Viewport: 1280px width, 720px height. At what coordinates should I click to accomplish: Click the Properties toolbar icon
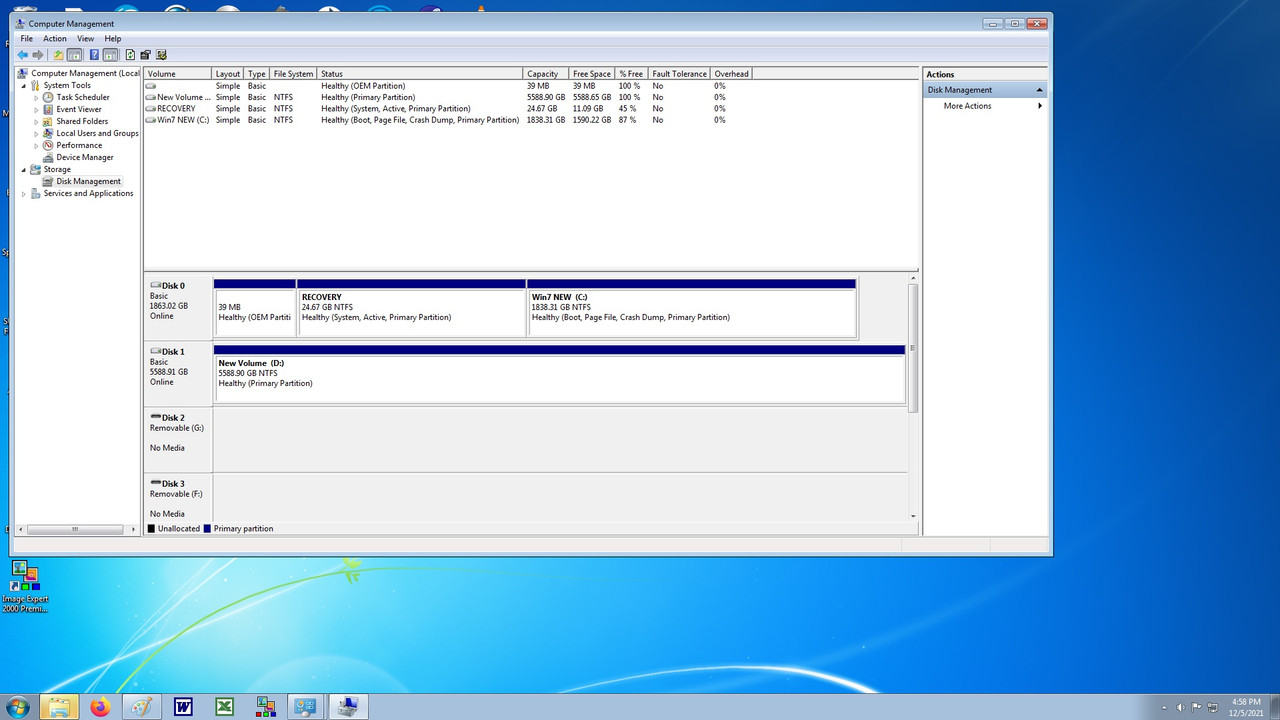tap(146, 55)
